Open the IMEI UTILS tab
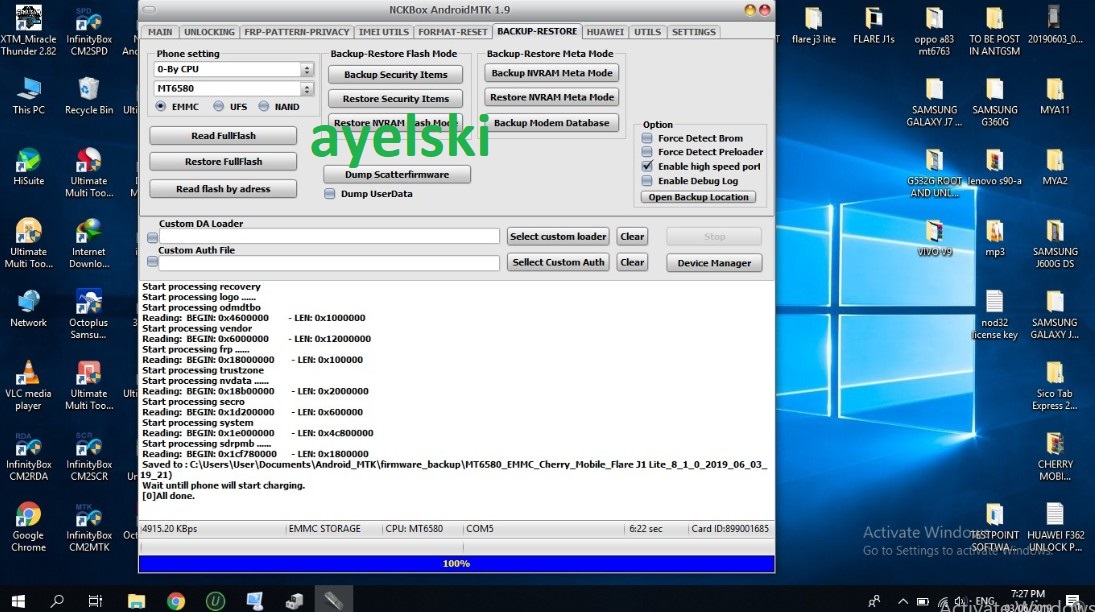 pos(383,32)
